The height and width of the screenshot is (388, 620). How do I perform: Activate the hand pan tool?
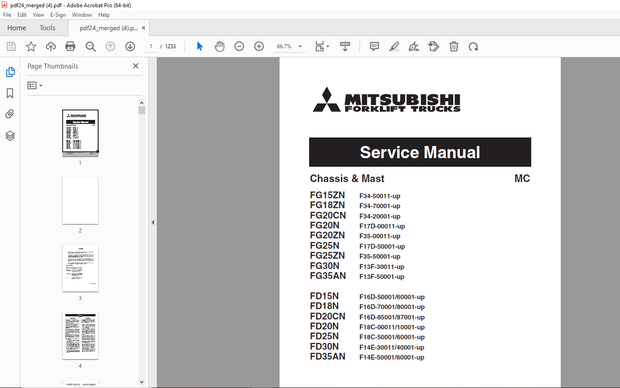click(219, 47)
